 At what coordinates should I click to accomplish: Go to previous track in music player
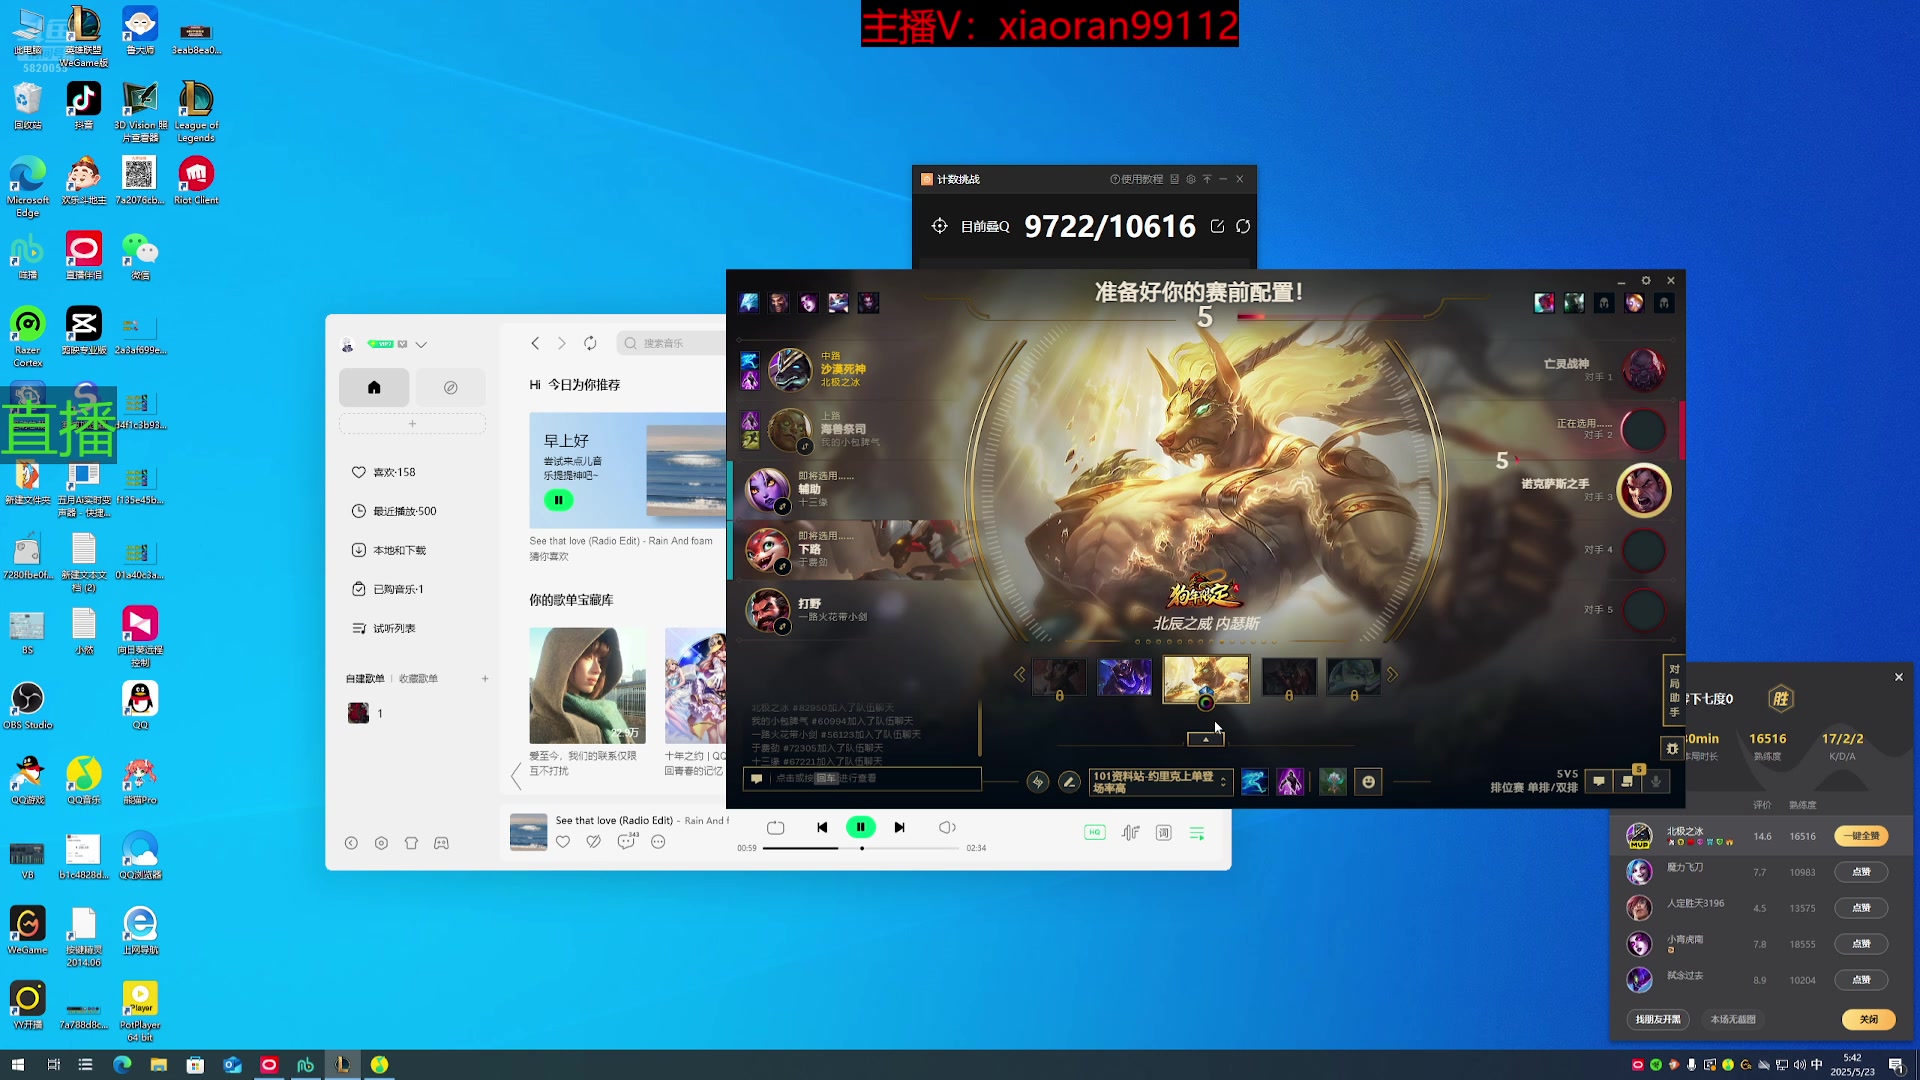tap(822, 827)
